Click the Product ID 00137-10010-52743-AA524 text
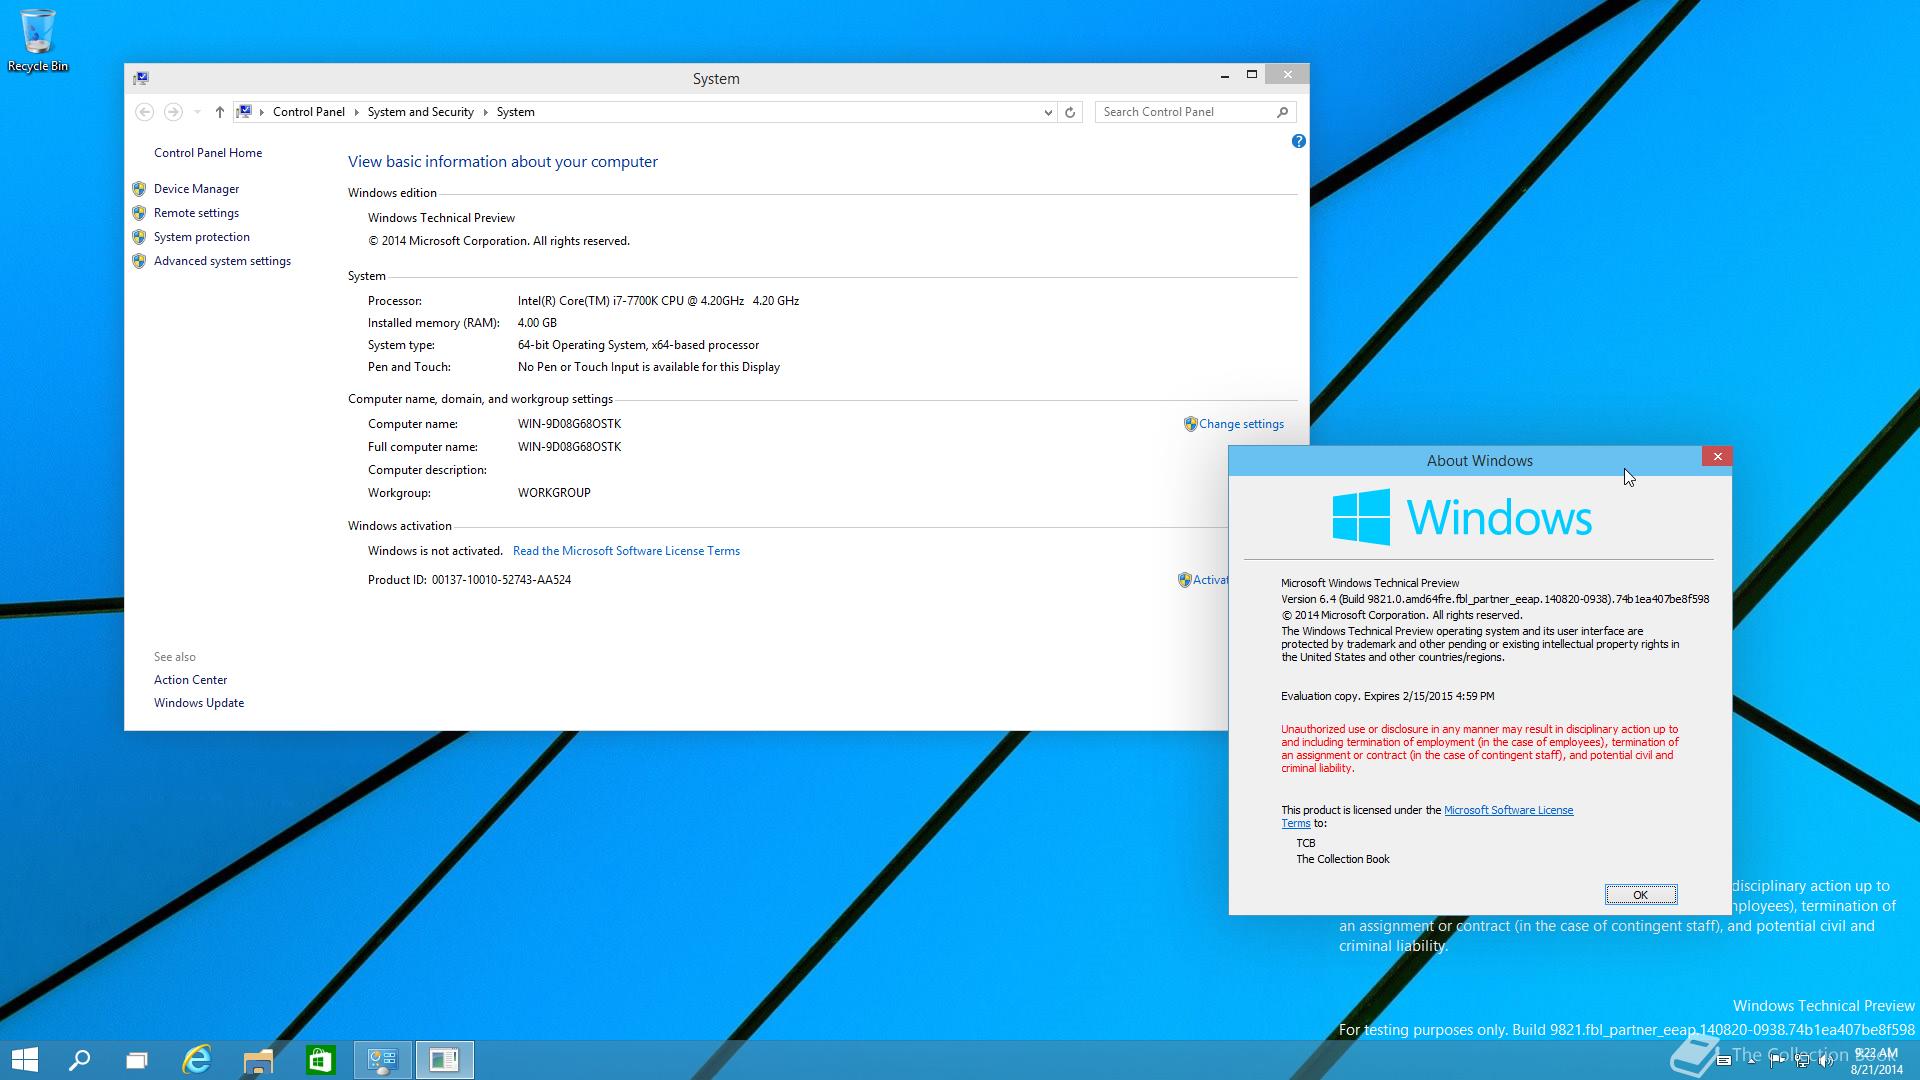1920x1080 pixels. [x=469, y=580]
